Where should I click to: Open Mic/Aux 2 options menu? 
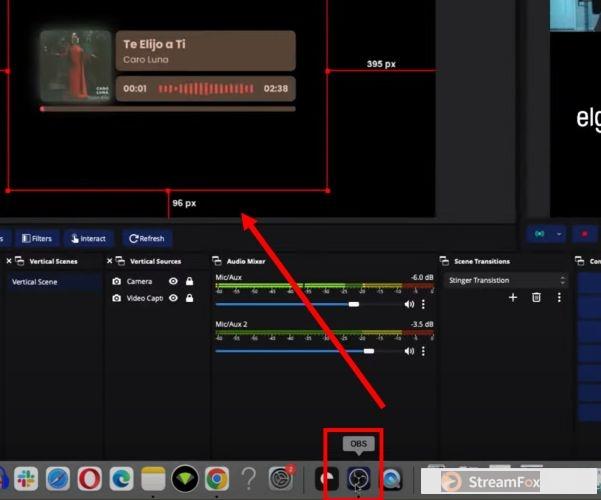coord(423,351)
